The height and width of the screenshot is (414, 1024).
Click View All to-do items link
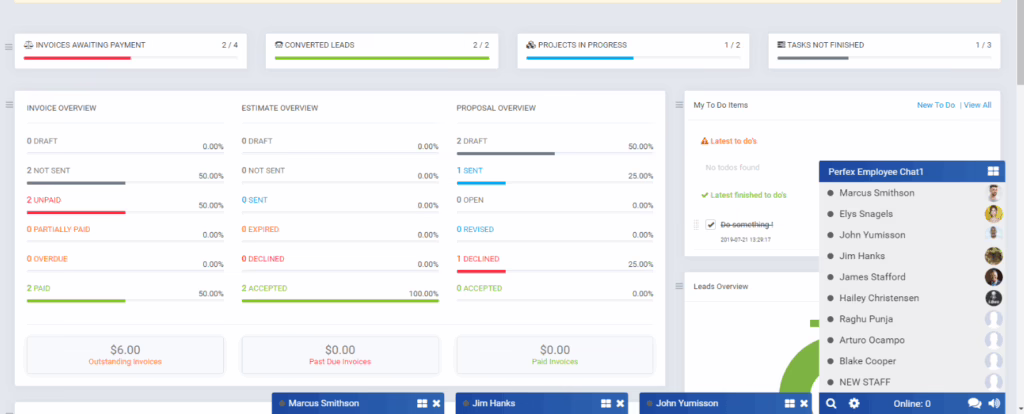[x=976, y=105]
